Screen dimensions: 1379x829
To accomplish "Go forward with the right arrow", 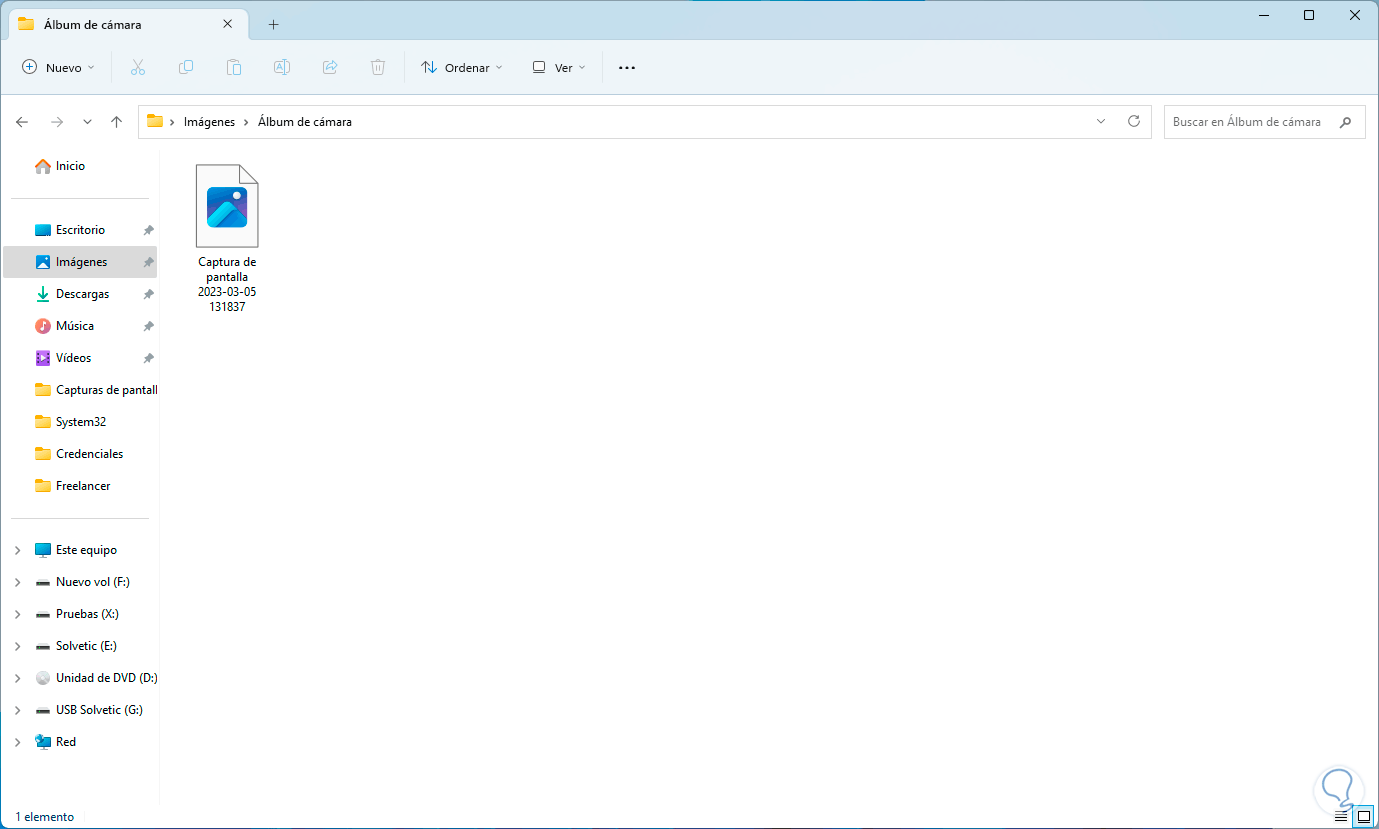I will click(x=57, y=122).
